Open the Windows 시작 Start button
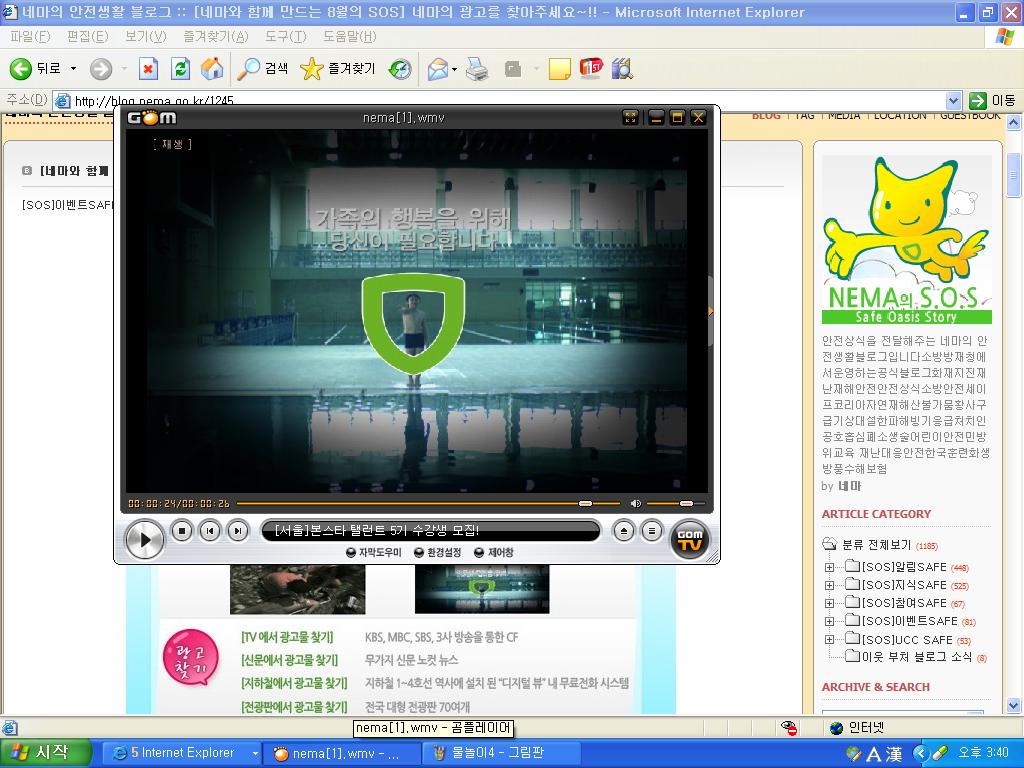Screen dimensions: 1024x768 tap(44, 753)
